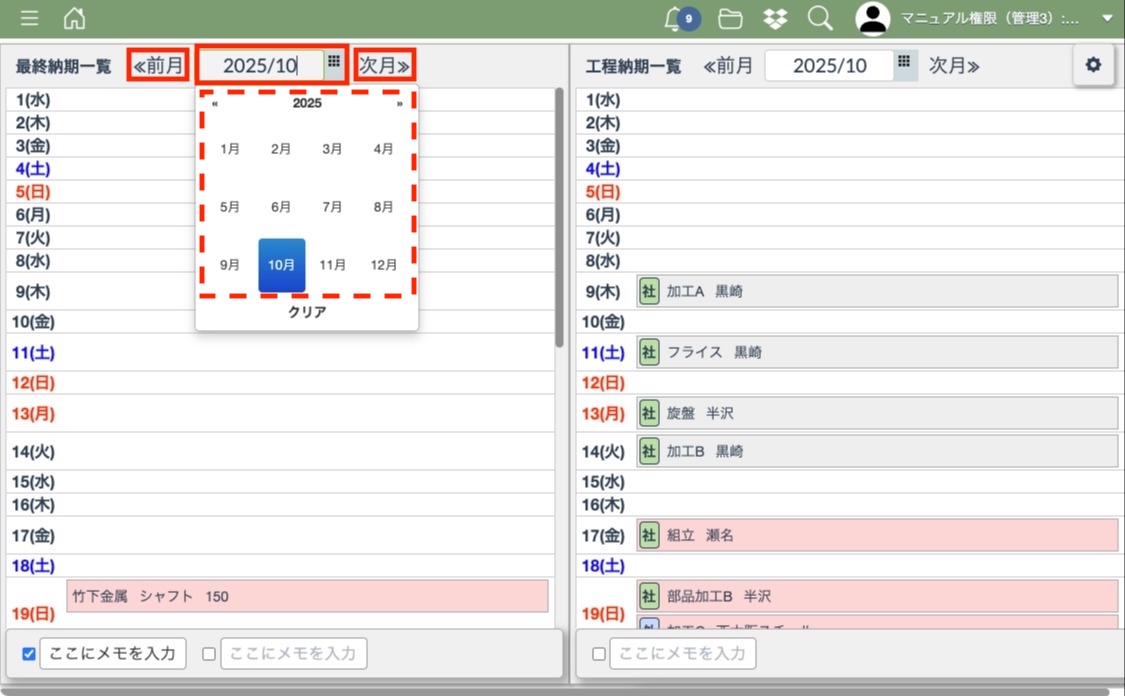
Task: Click the Dropbox icon
Action: [x=775, y=18]
